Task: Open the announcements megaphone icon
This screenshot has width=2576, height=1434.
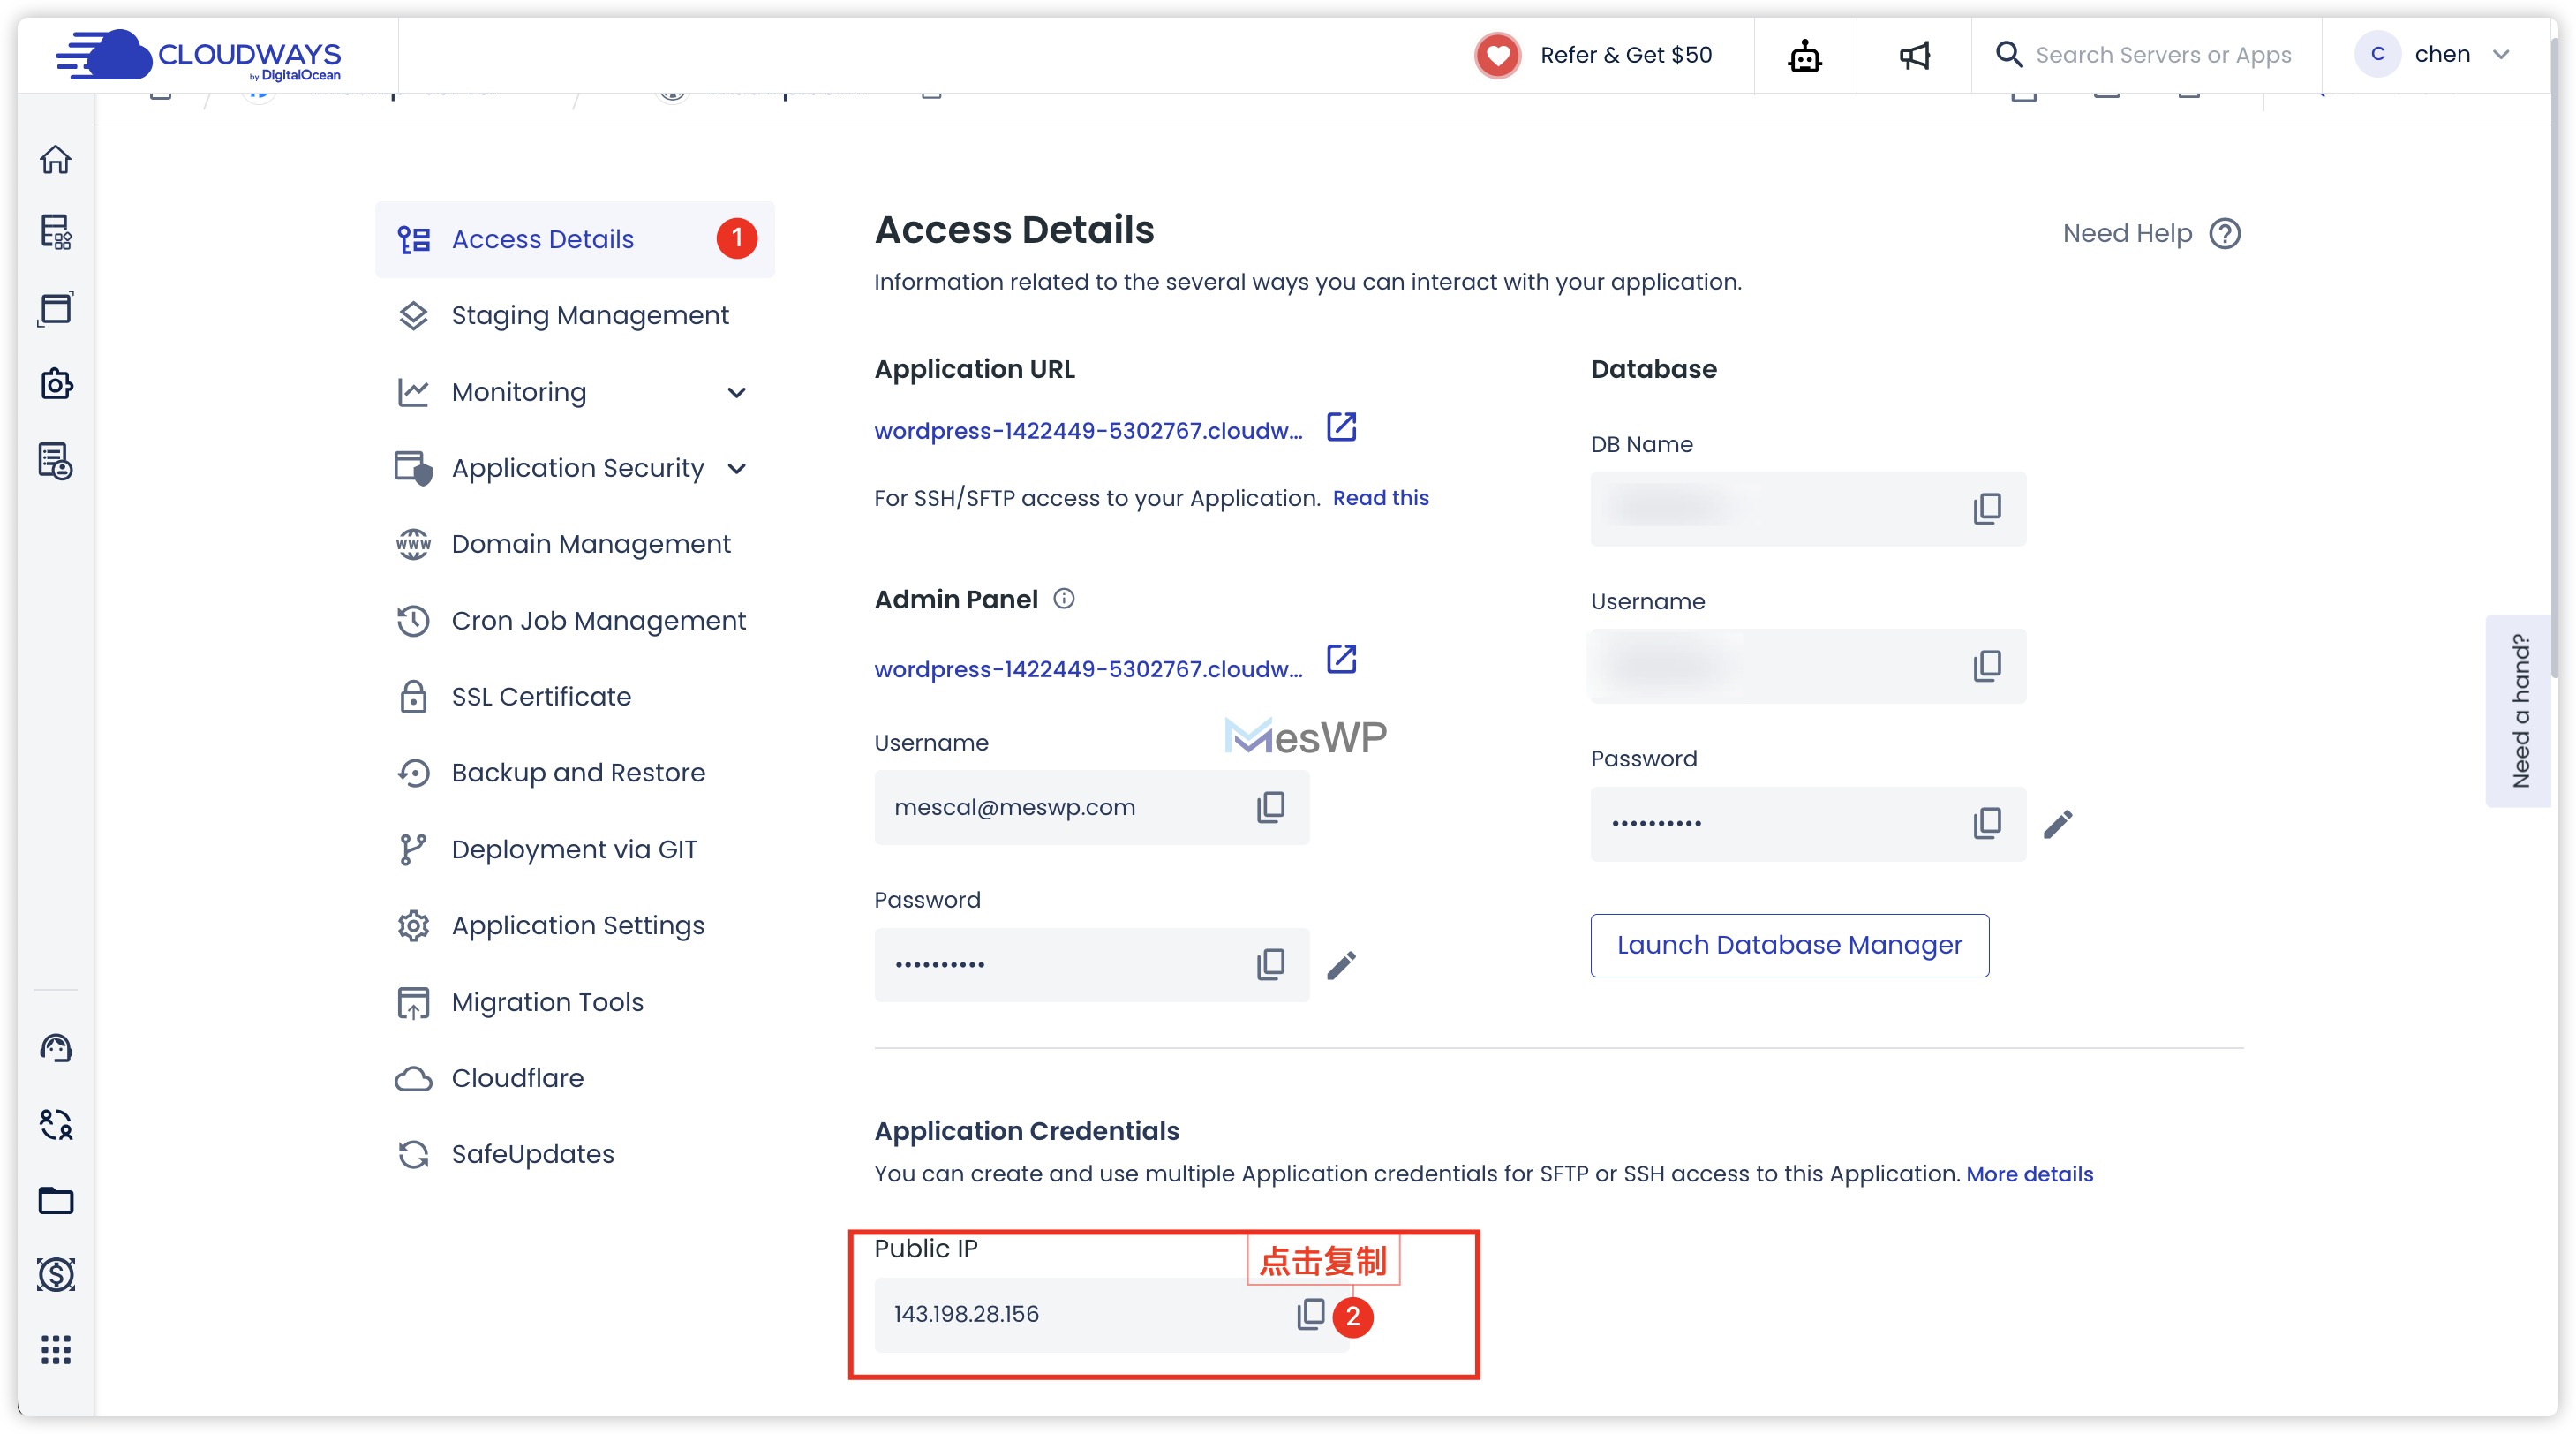Action: [1915, 55]
